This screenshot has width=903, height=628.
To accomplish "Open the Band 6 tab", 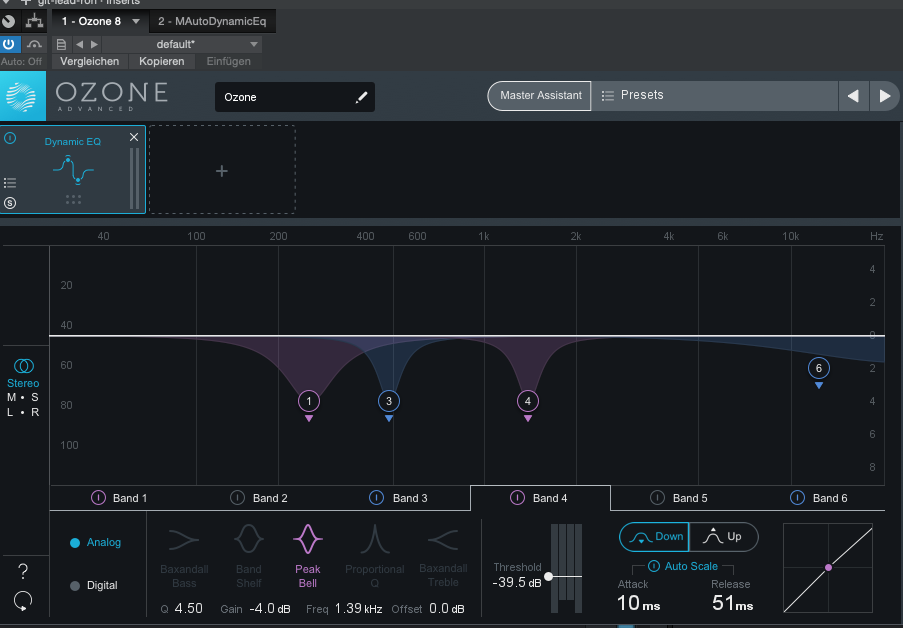I will coord(820,498).
